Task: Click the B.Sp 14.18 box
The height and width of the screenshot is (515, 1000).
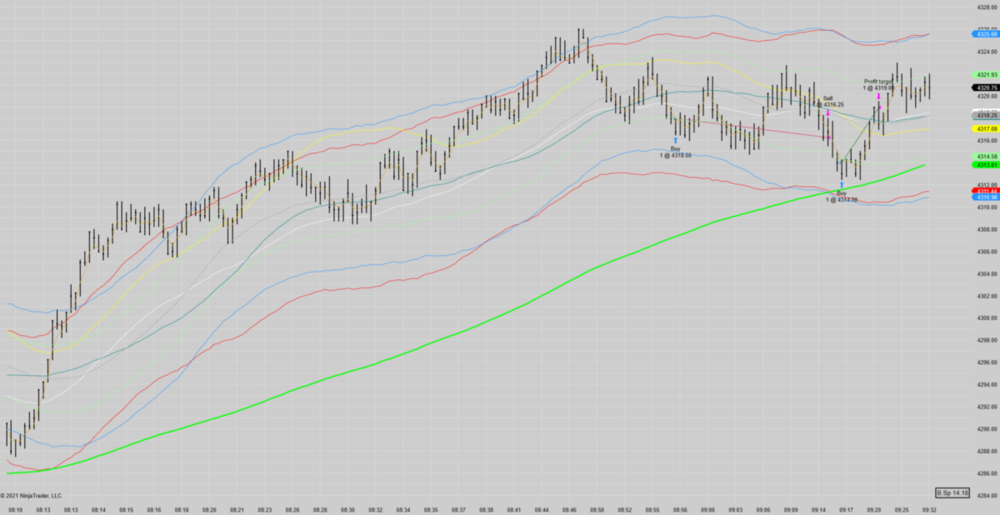Action: [952, 493]
